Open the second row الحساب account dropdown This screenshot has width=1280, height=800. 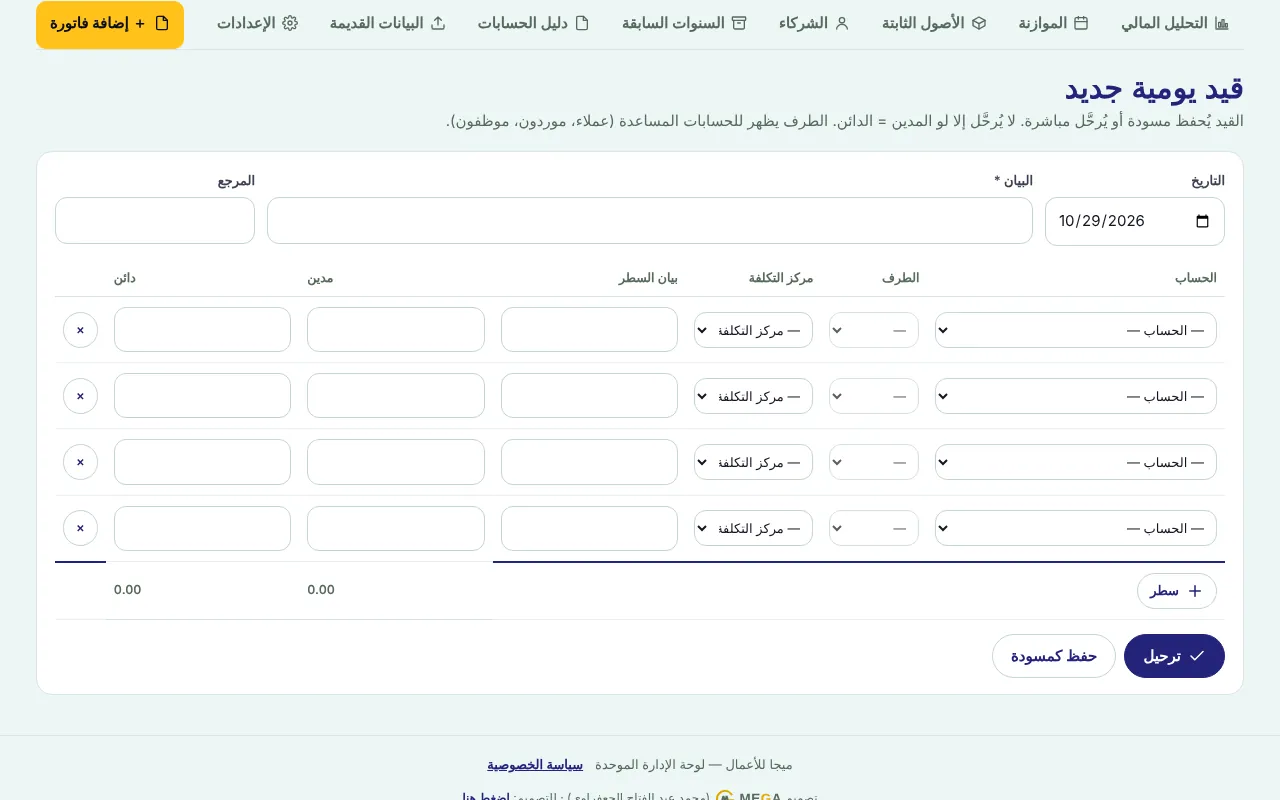pyautogui.click(x=1076, y=396)
